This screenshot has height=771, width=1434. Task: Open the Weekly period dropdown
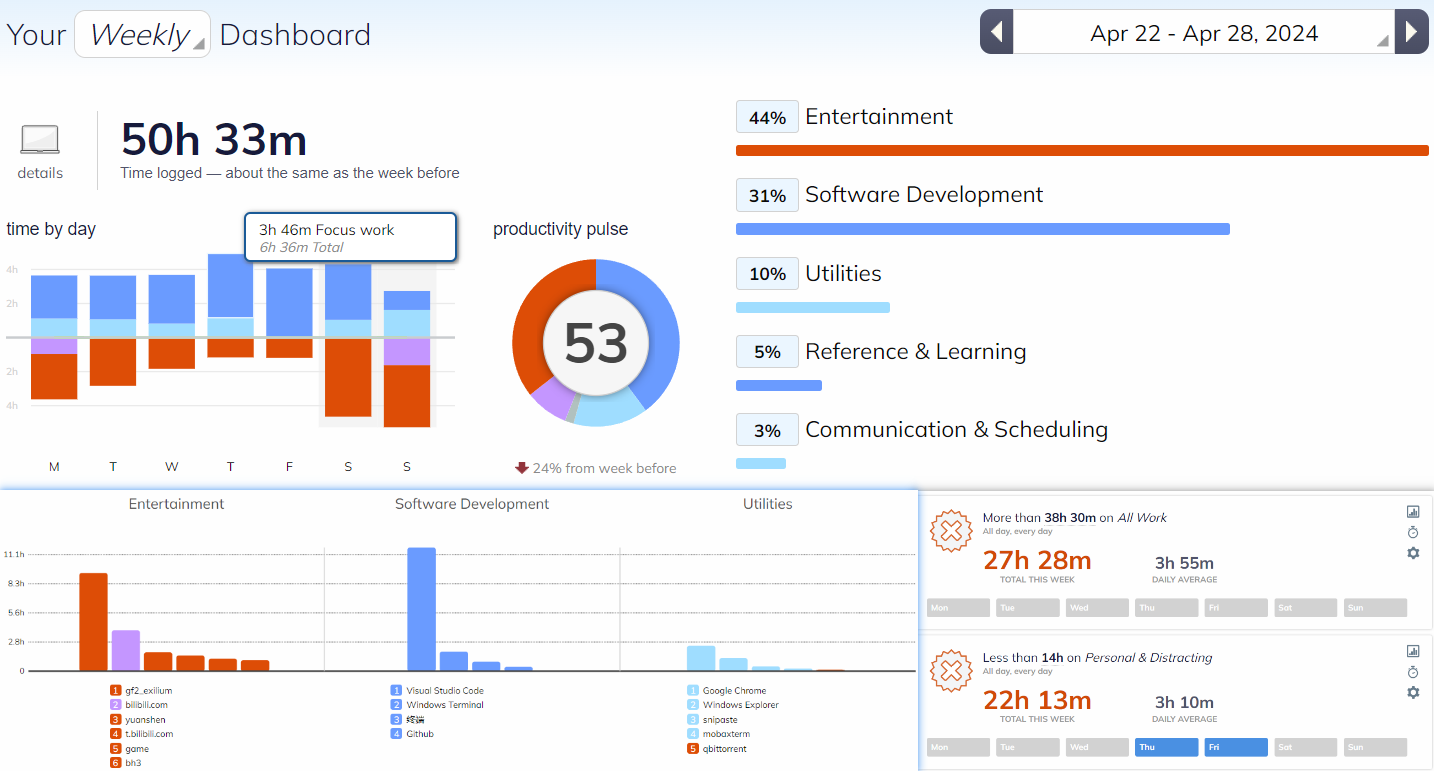coord(142,35)
